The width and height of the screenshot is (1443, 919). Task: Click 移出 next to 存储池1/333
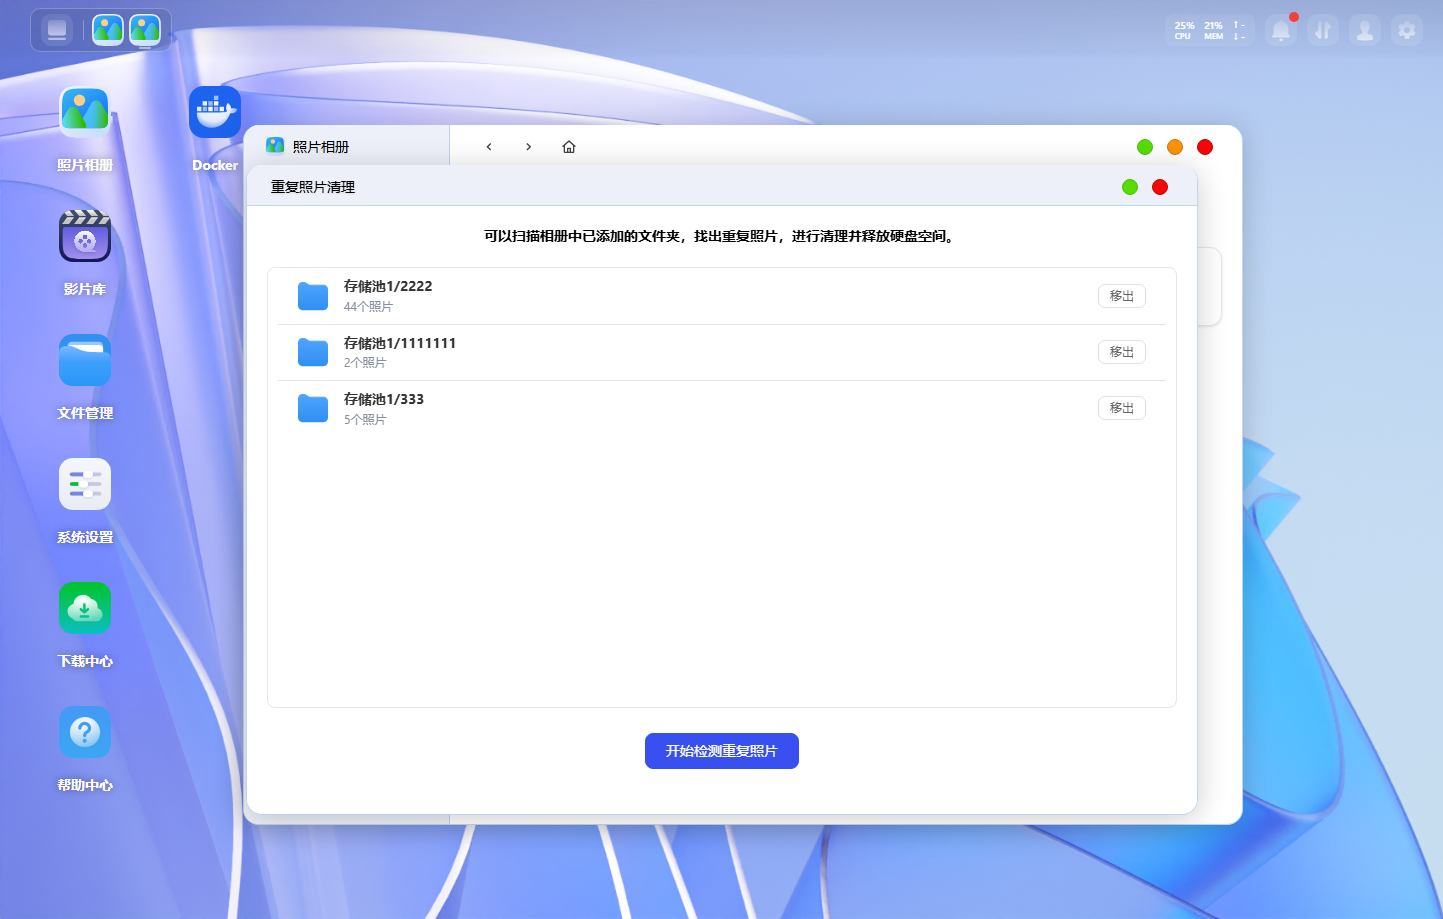click(1122, 408)
